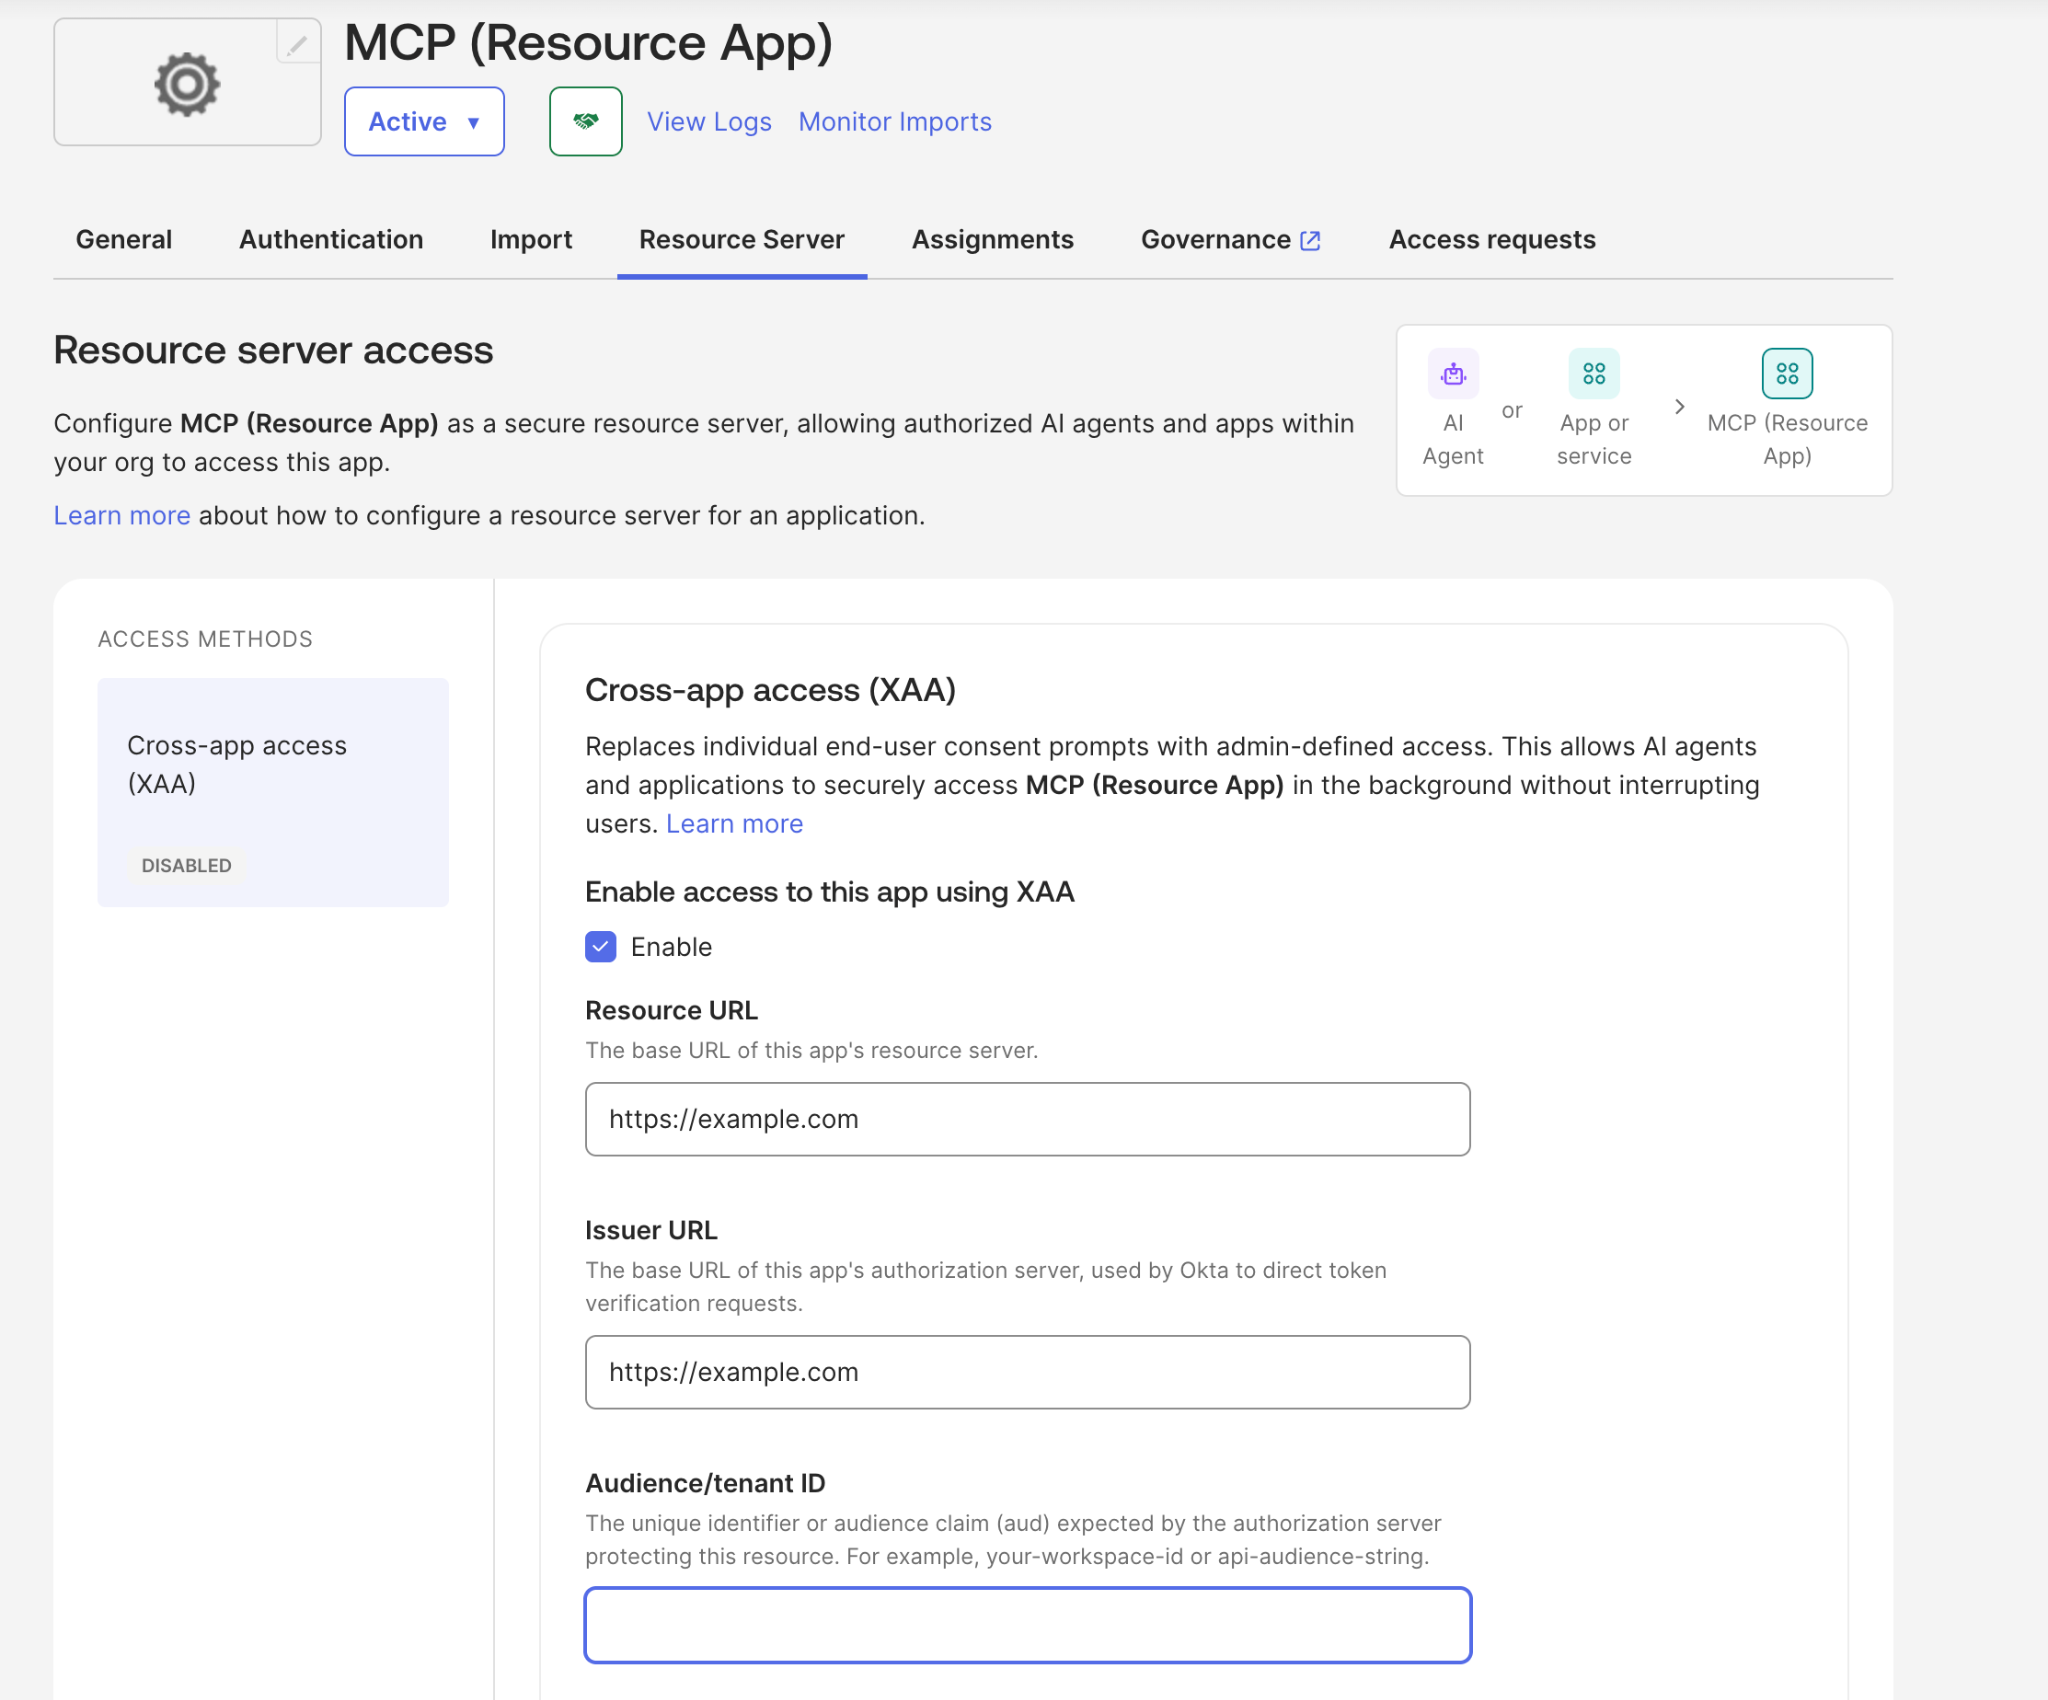2048x1700 pixels.
Task: Click the green handshake icon button
Action: click(586, 121)
